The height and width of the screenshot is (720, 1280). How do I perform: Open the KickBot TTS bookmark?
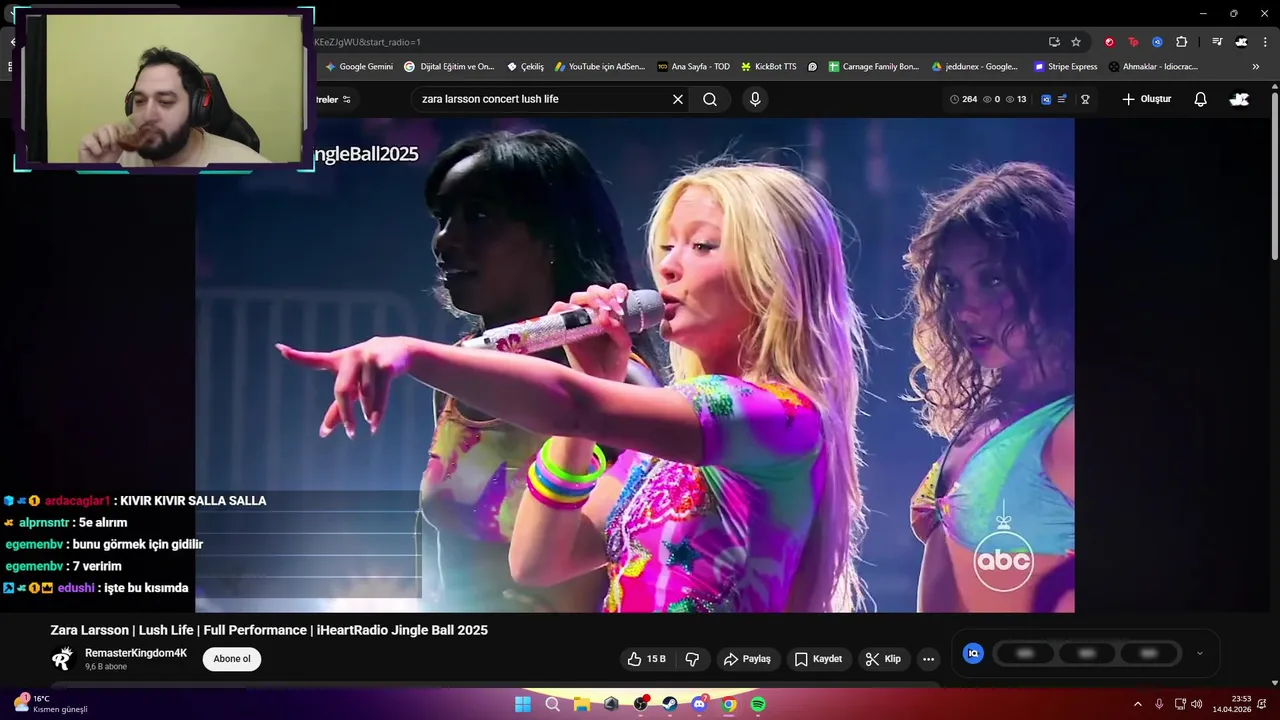point(768,67)
